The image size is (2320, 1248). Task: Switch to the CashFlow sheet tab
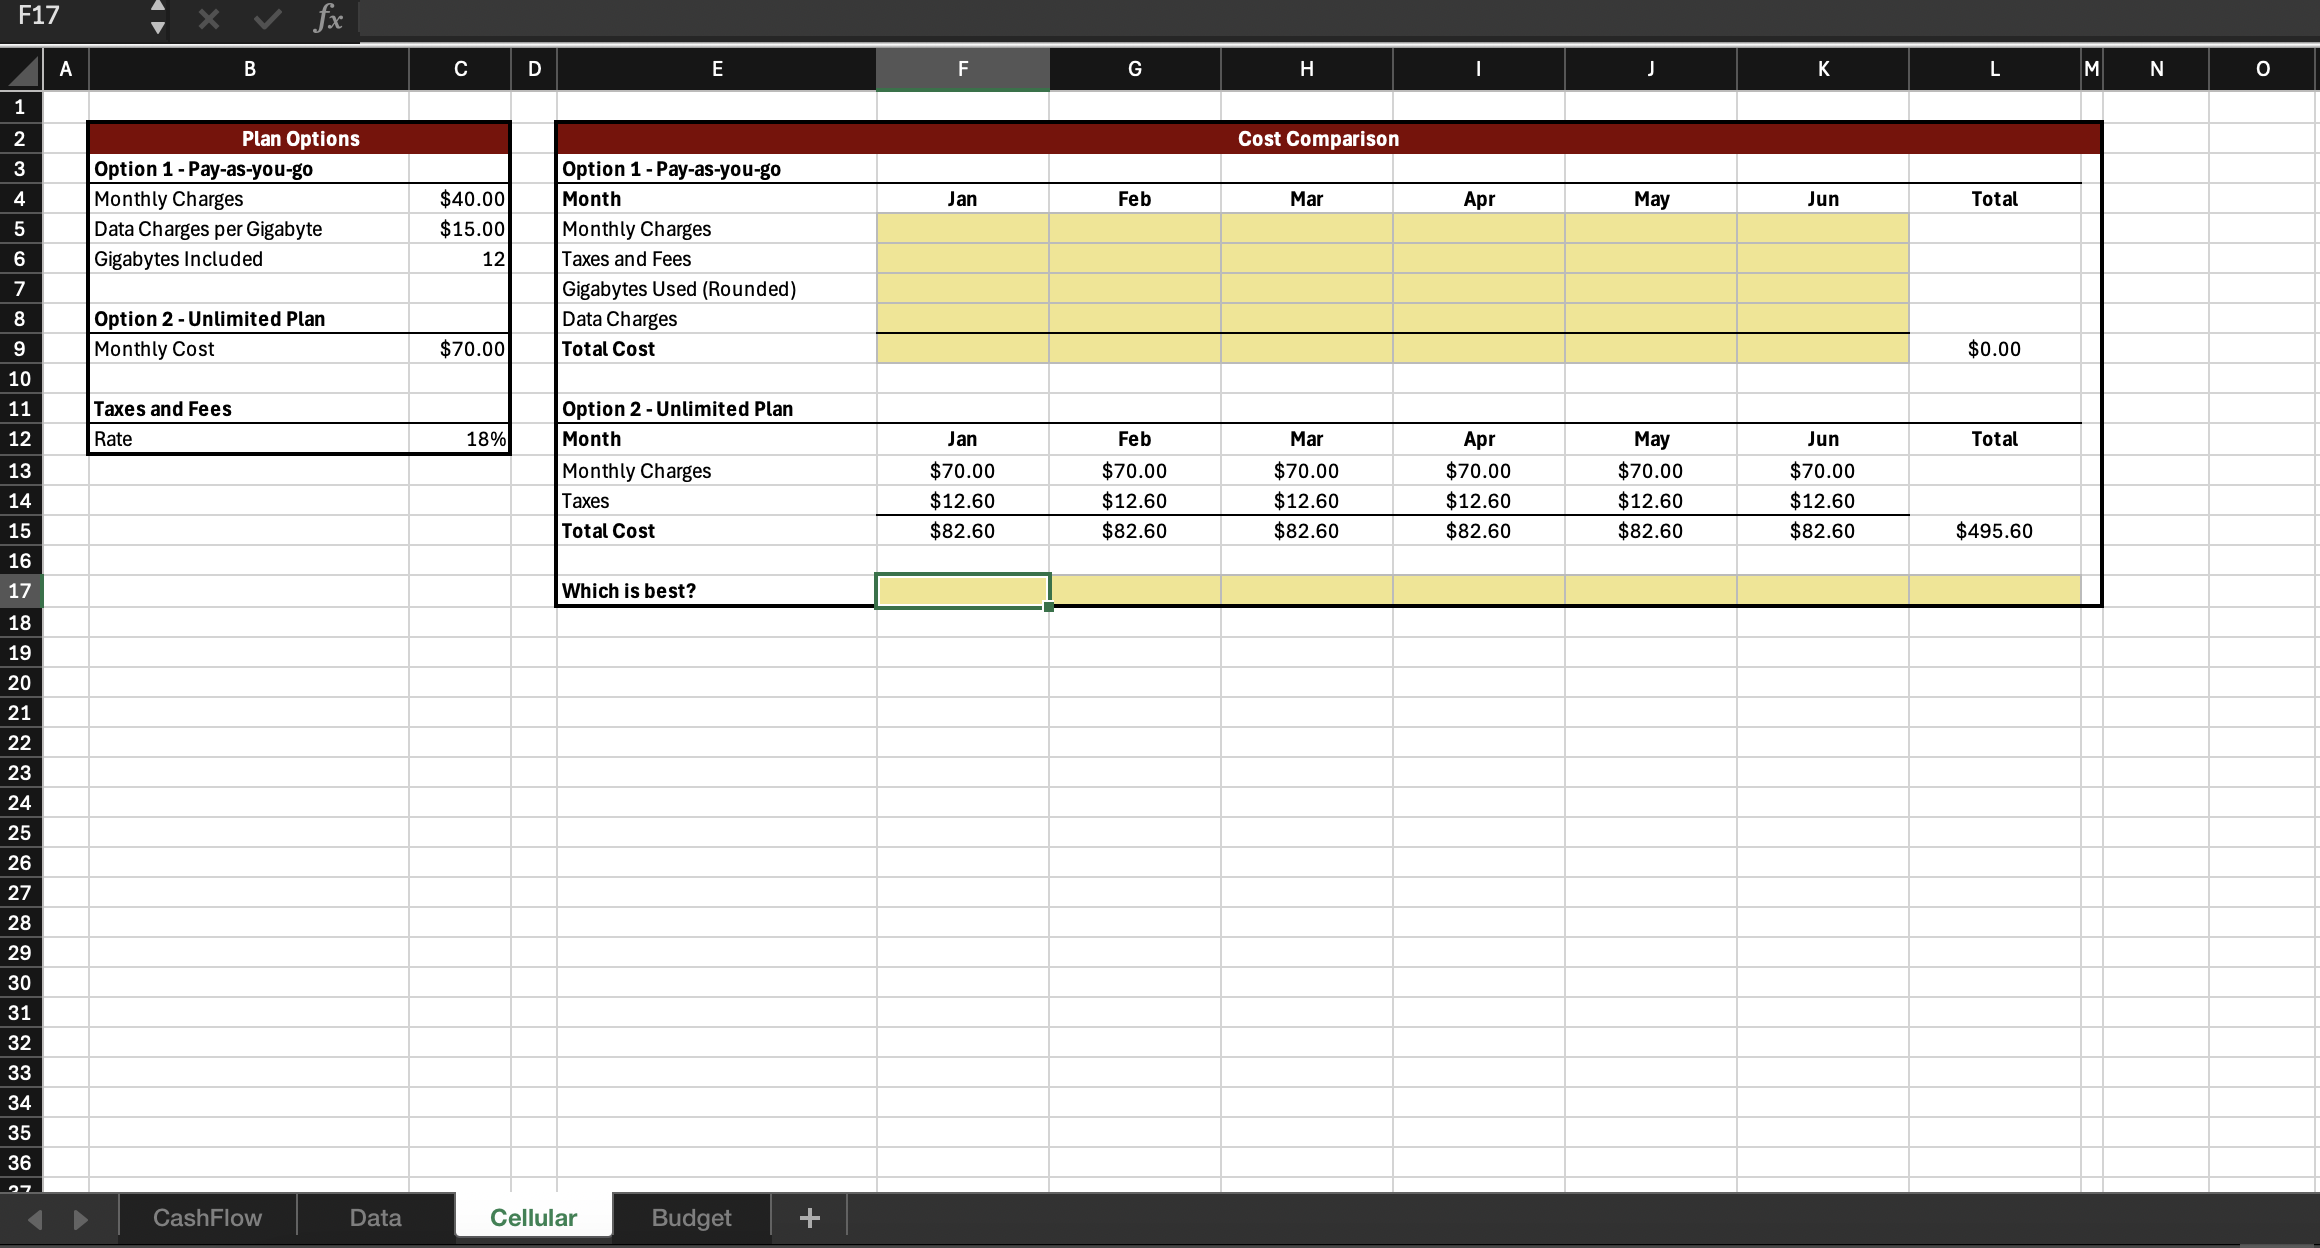tap(206, 1217)
